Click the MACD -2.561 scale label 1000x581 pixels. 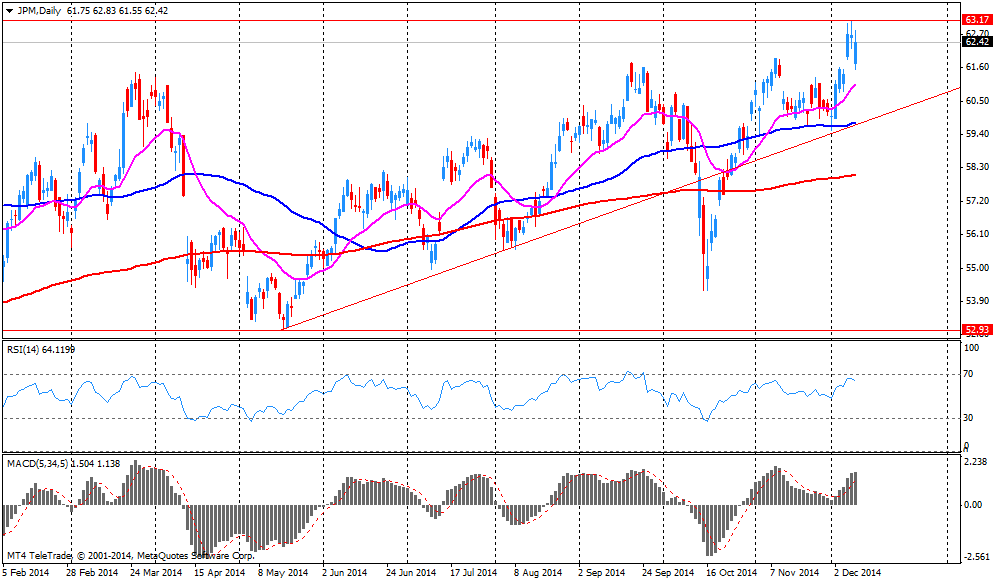coord(975,558)
